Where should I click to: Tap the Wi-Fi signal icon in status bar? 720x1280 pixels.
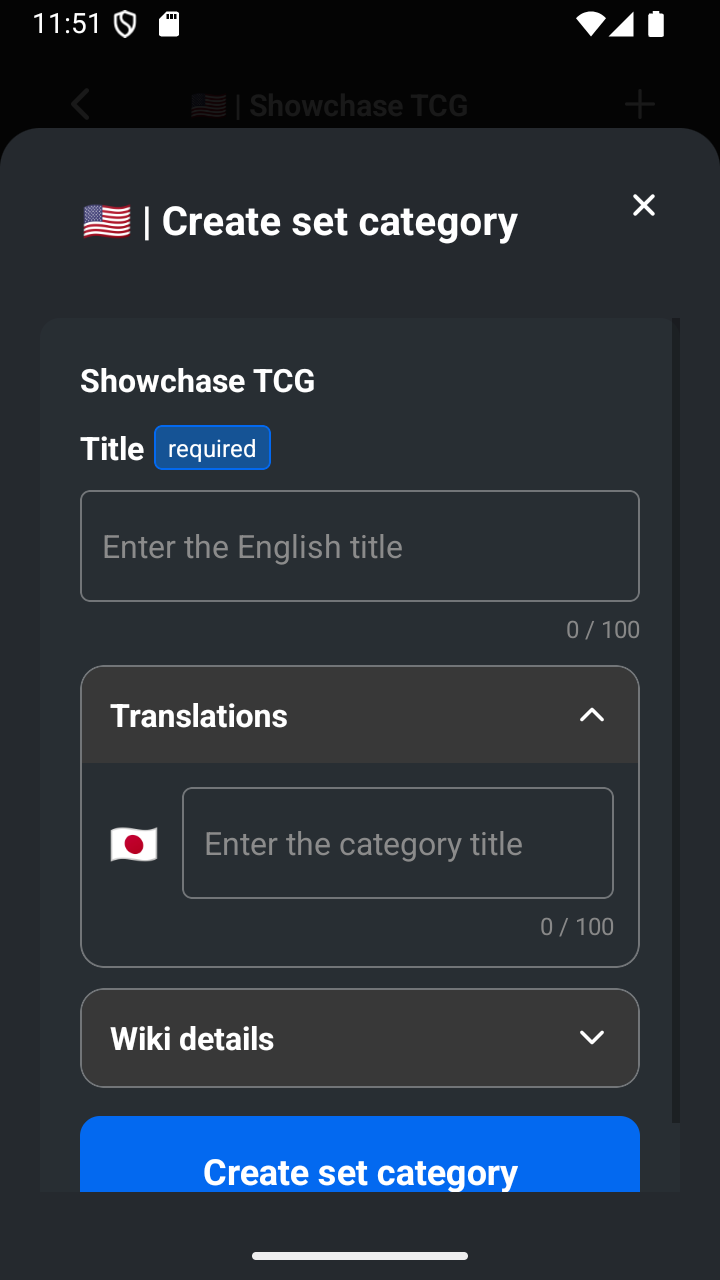click(590, 24)
